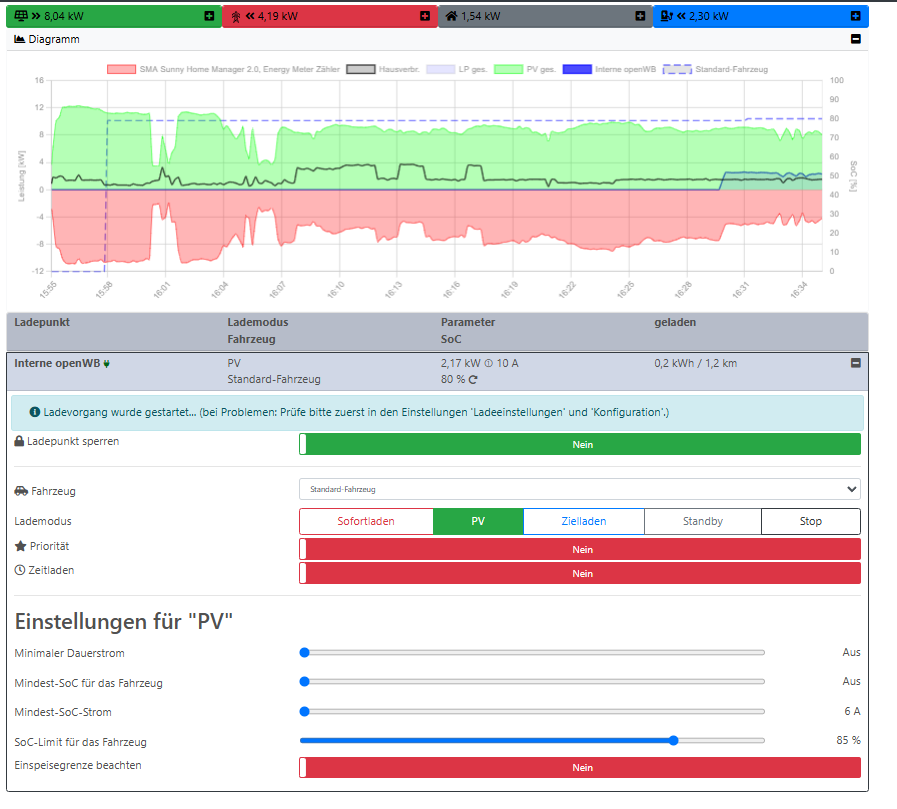The width and height of the screenshot is (897, 809).
Task: Click the clock icon next to Zeitladen
Action: pos(20,570)
